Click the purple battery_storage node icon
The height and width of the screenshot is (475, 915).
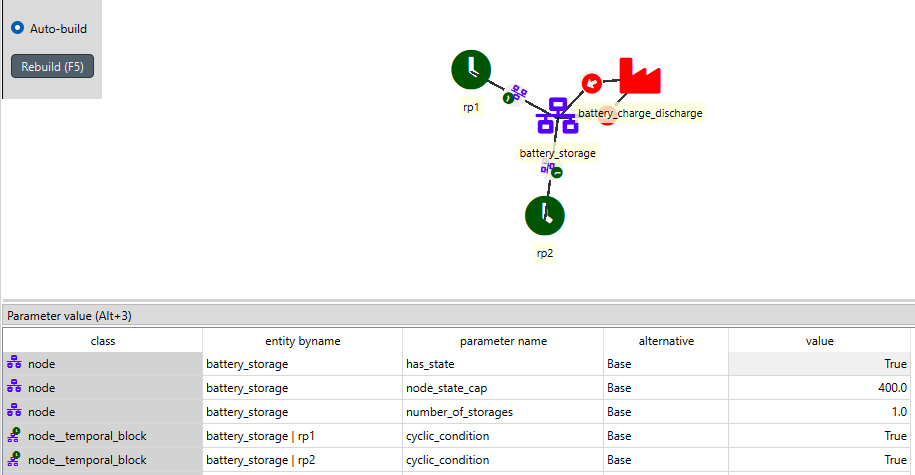coord(556,117)
